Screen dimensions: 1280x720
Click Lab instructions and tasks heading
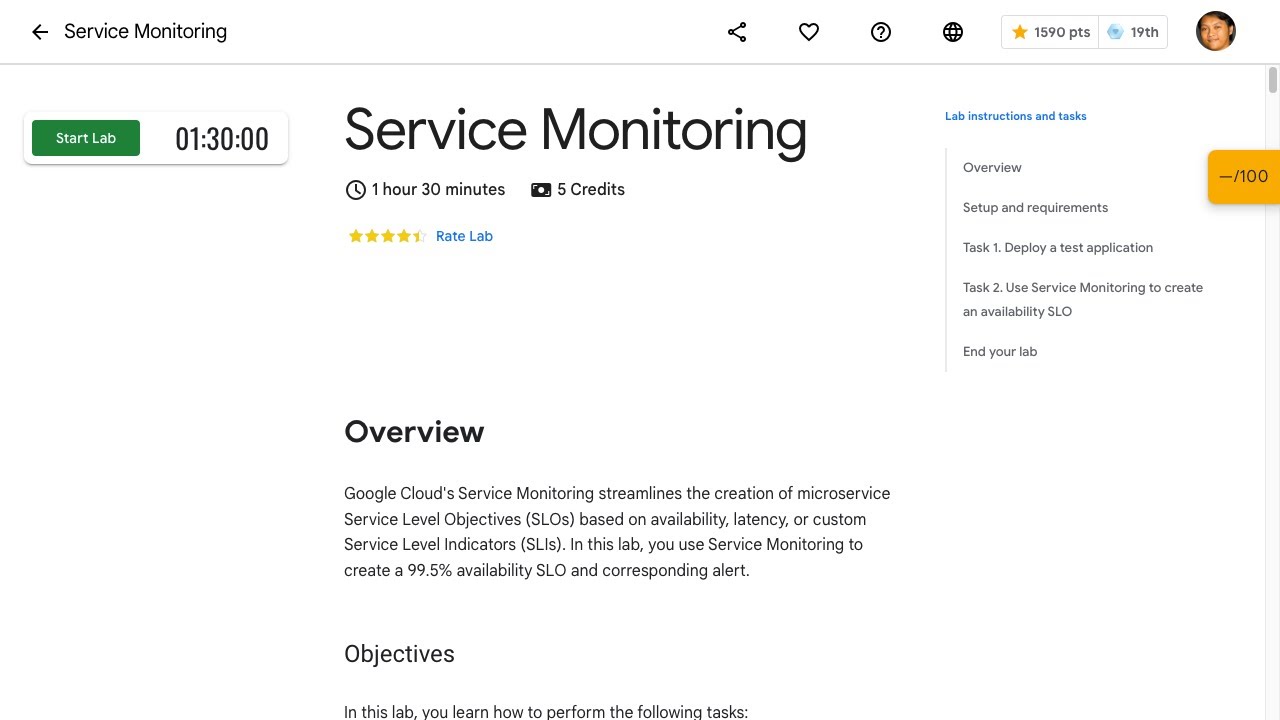1015,116
